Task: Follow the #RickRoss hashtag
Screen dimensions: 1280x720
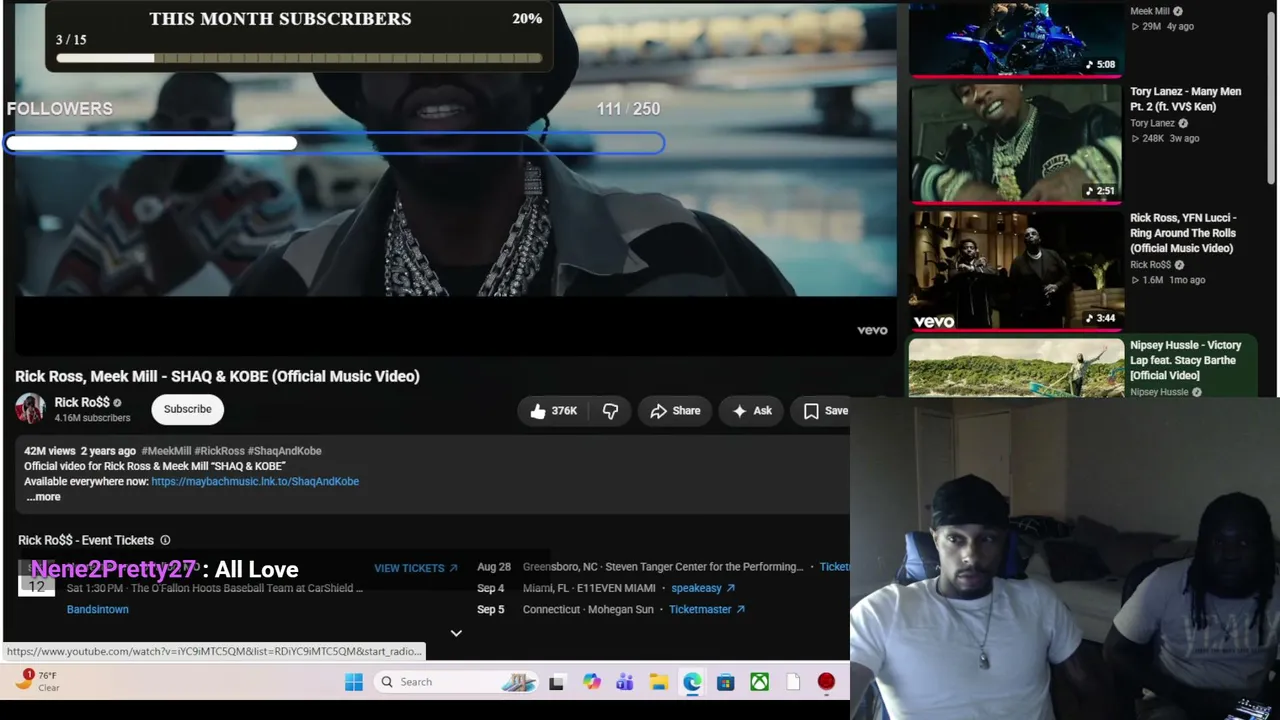Action: 219,451
